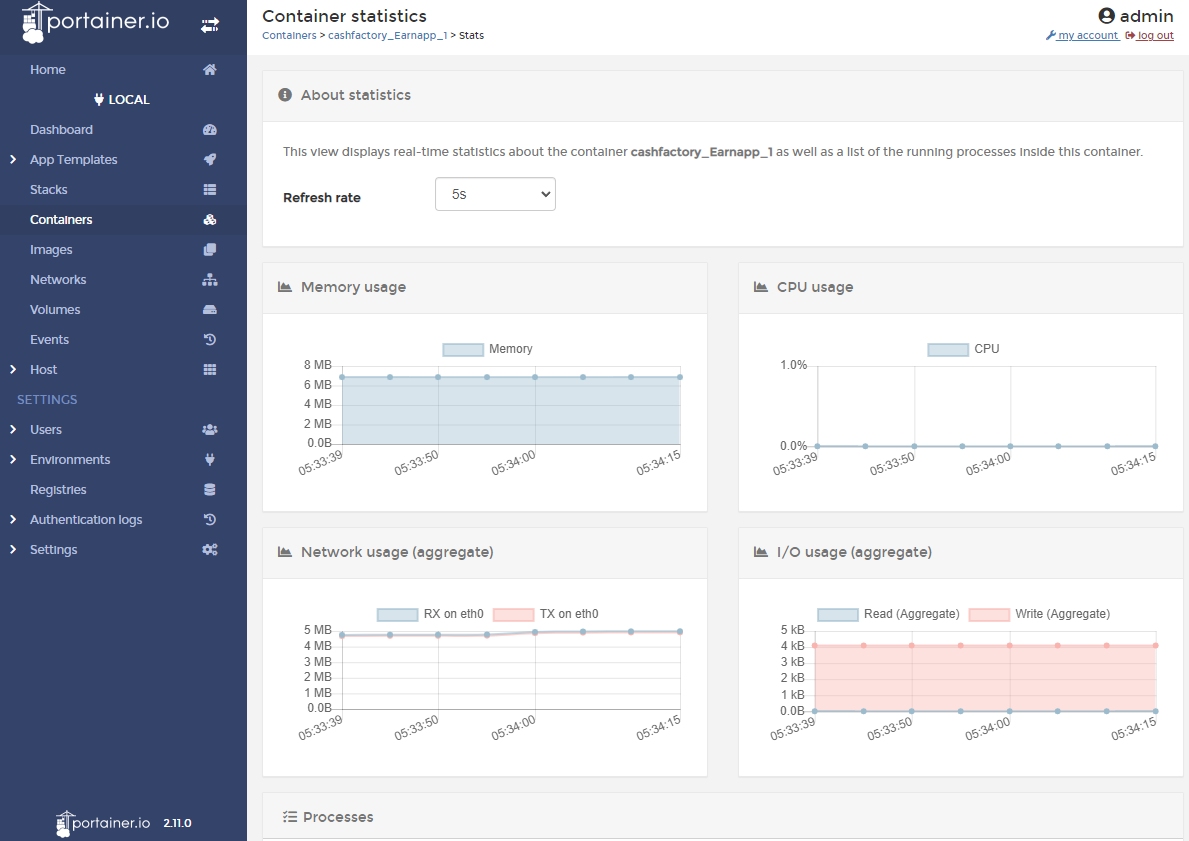Open cashfactory_Earnapp_1 breadcrumb link

coord(387,36)
